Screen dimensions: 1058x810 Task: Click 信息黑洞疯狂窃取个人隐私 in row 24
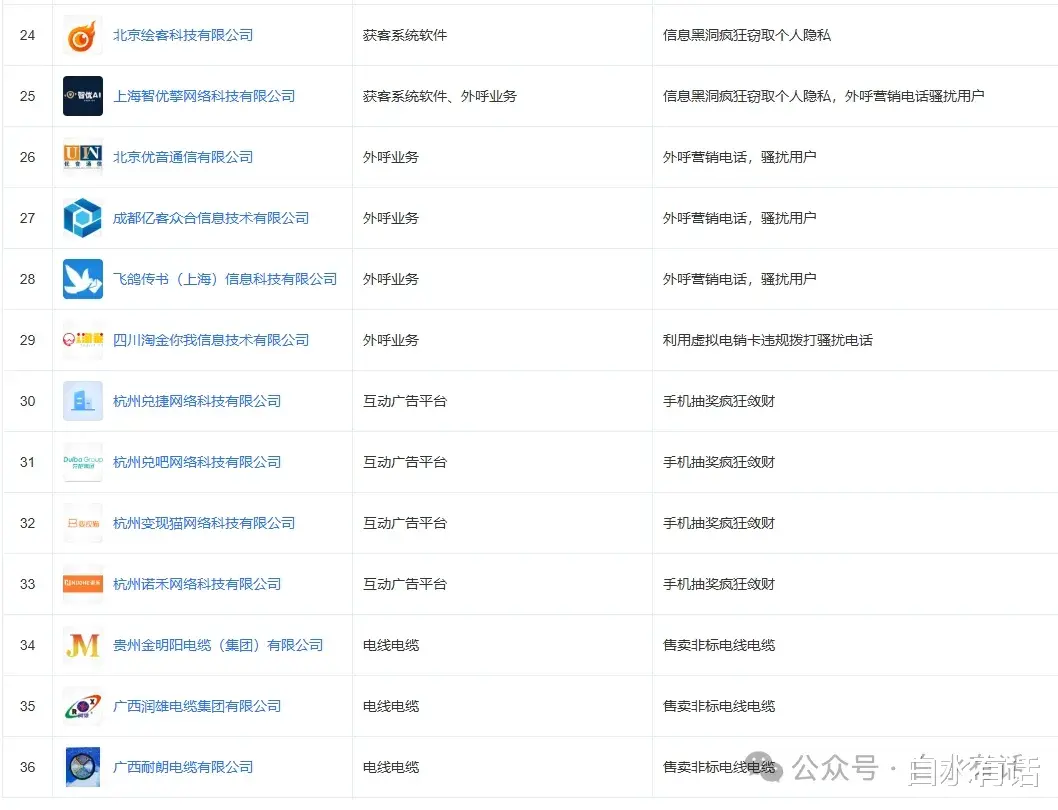(747, 35)
